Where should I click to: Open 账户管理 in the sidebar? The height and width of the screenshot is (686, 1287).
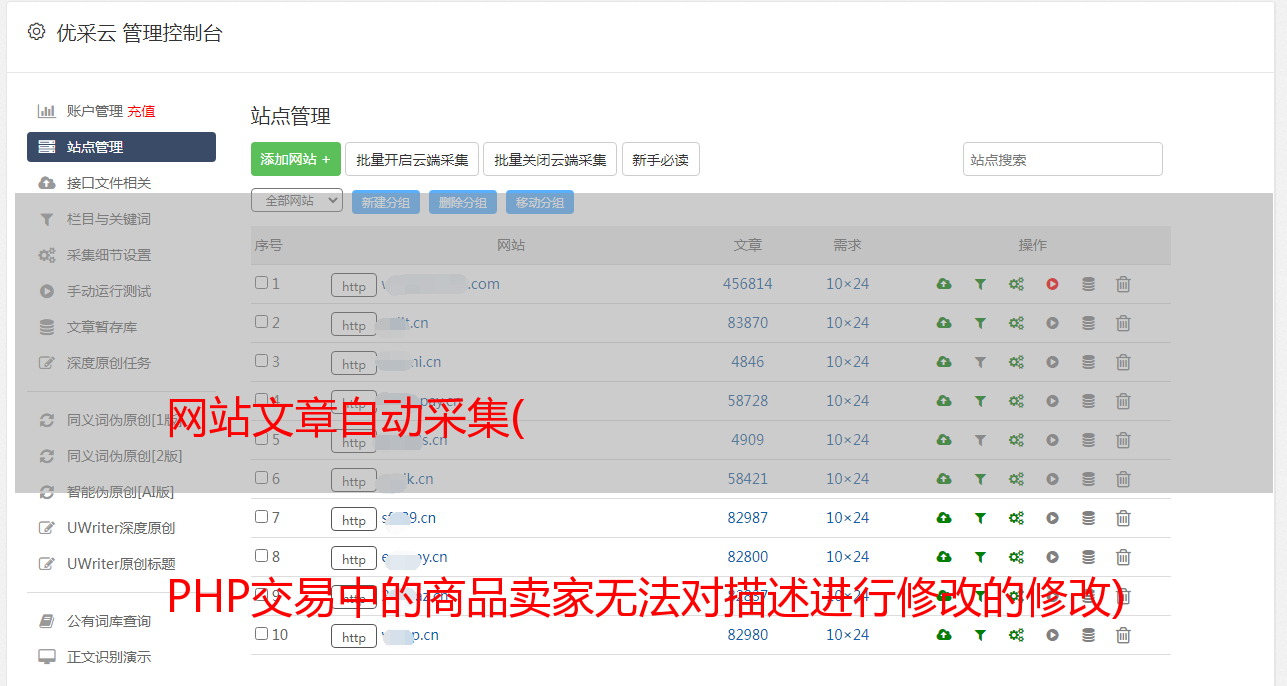[x=95, y=111]
